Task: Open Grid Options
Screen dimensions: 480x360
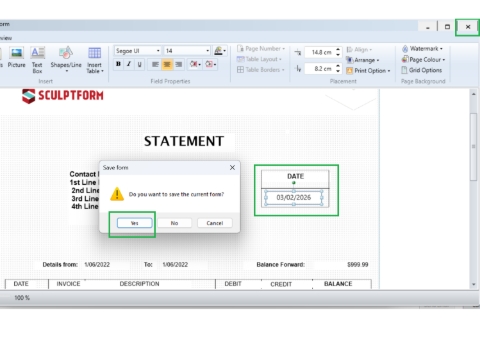Action: [x=422, y=70]
